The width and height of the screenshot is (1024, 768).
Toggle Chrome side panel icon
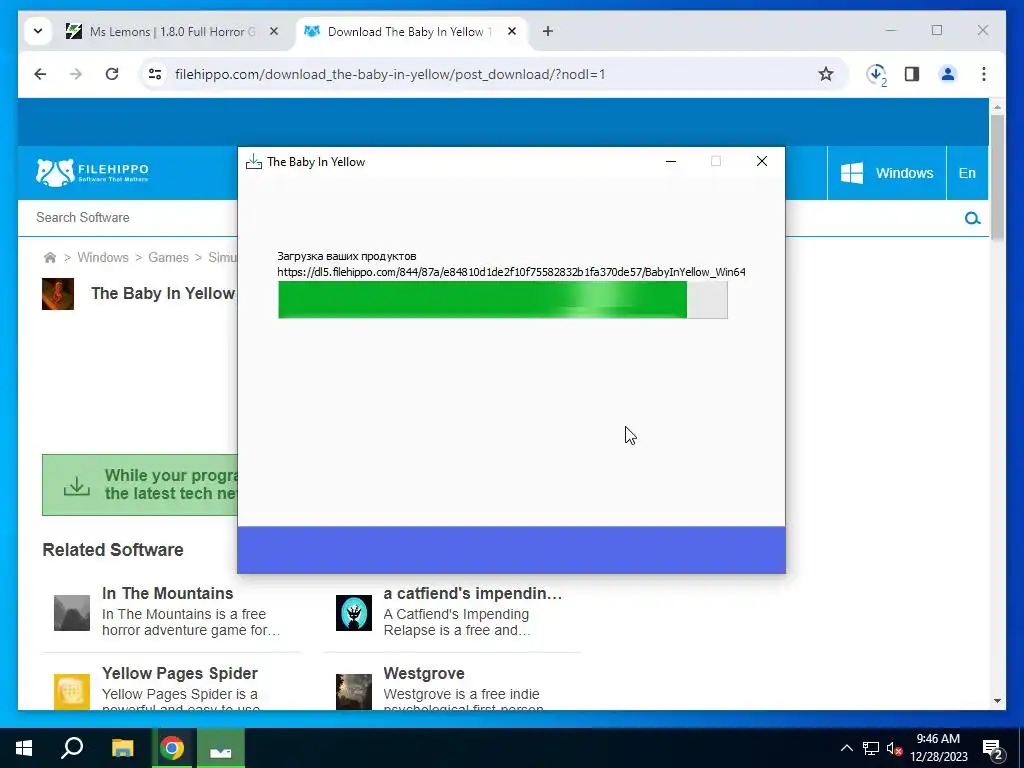[x=912, y=74]
